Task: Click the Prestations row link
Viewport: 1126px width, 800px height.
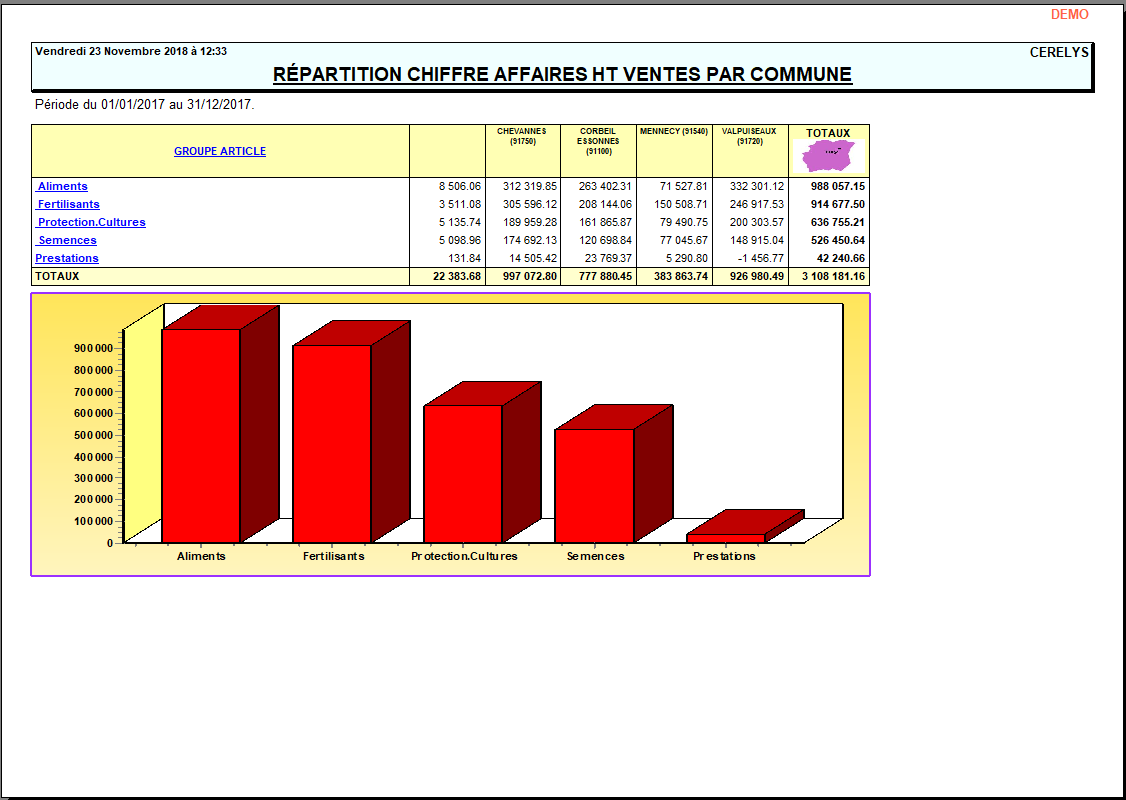Action: coord(67,258)
